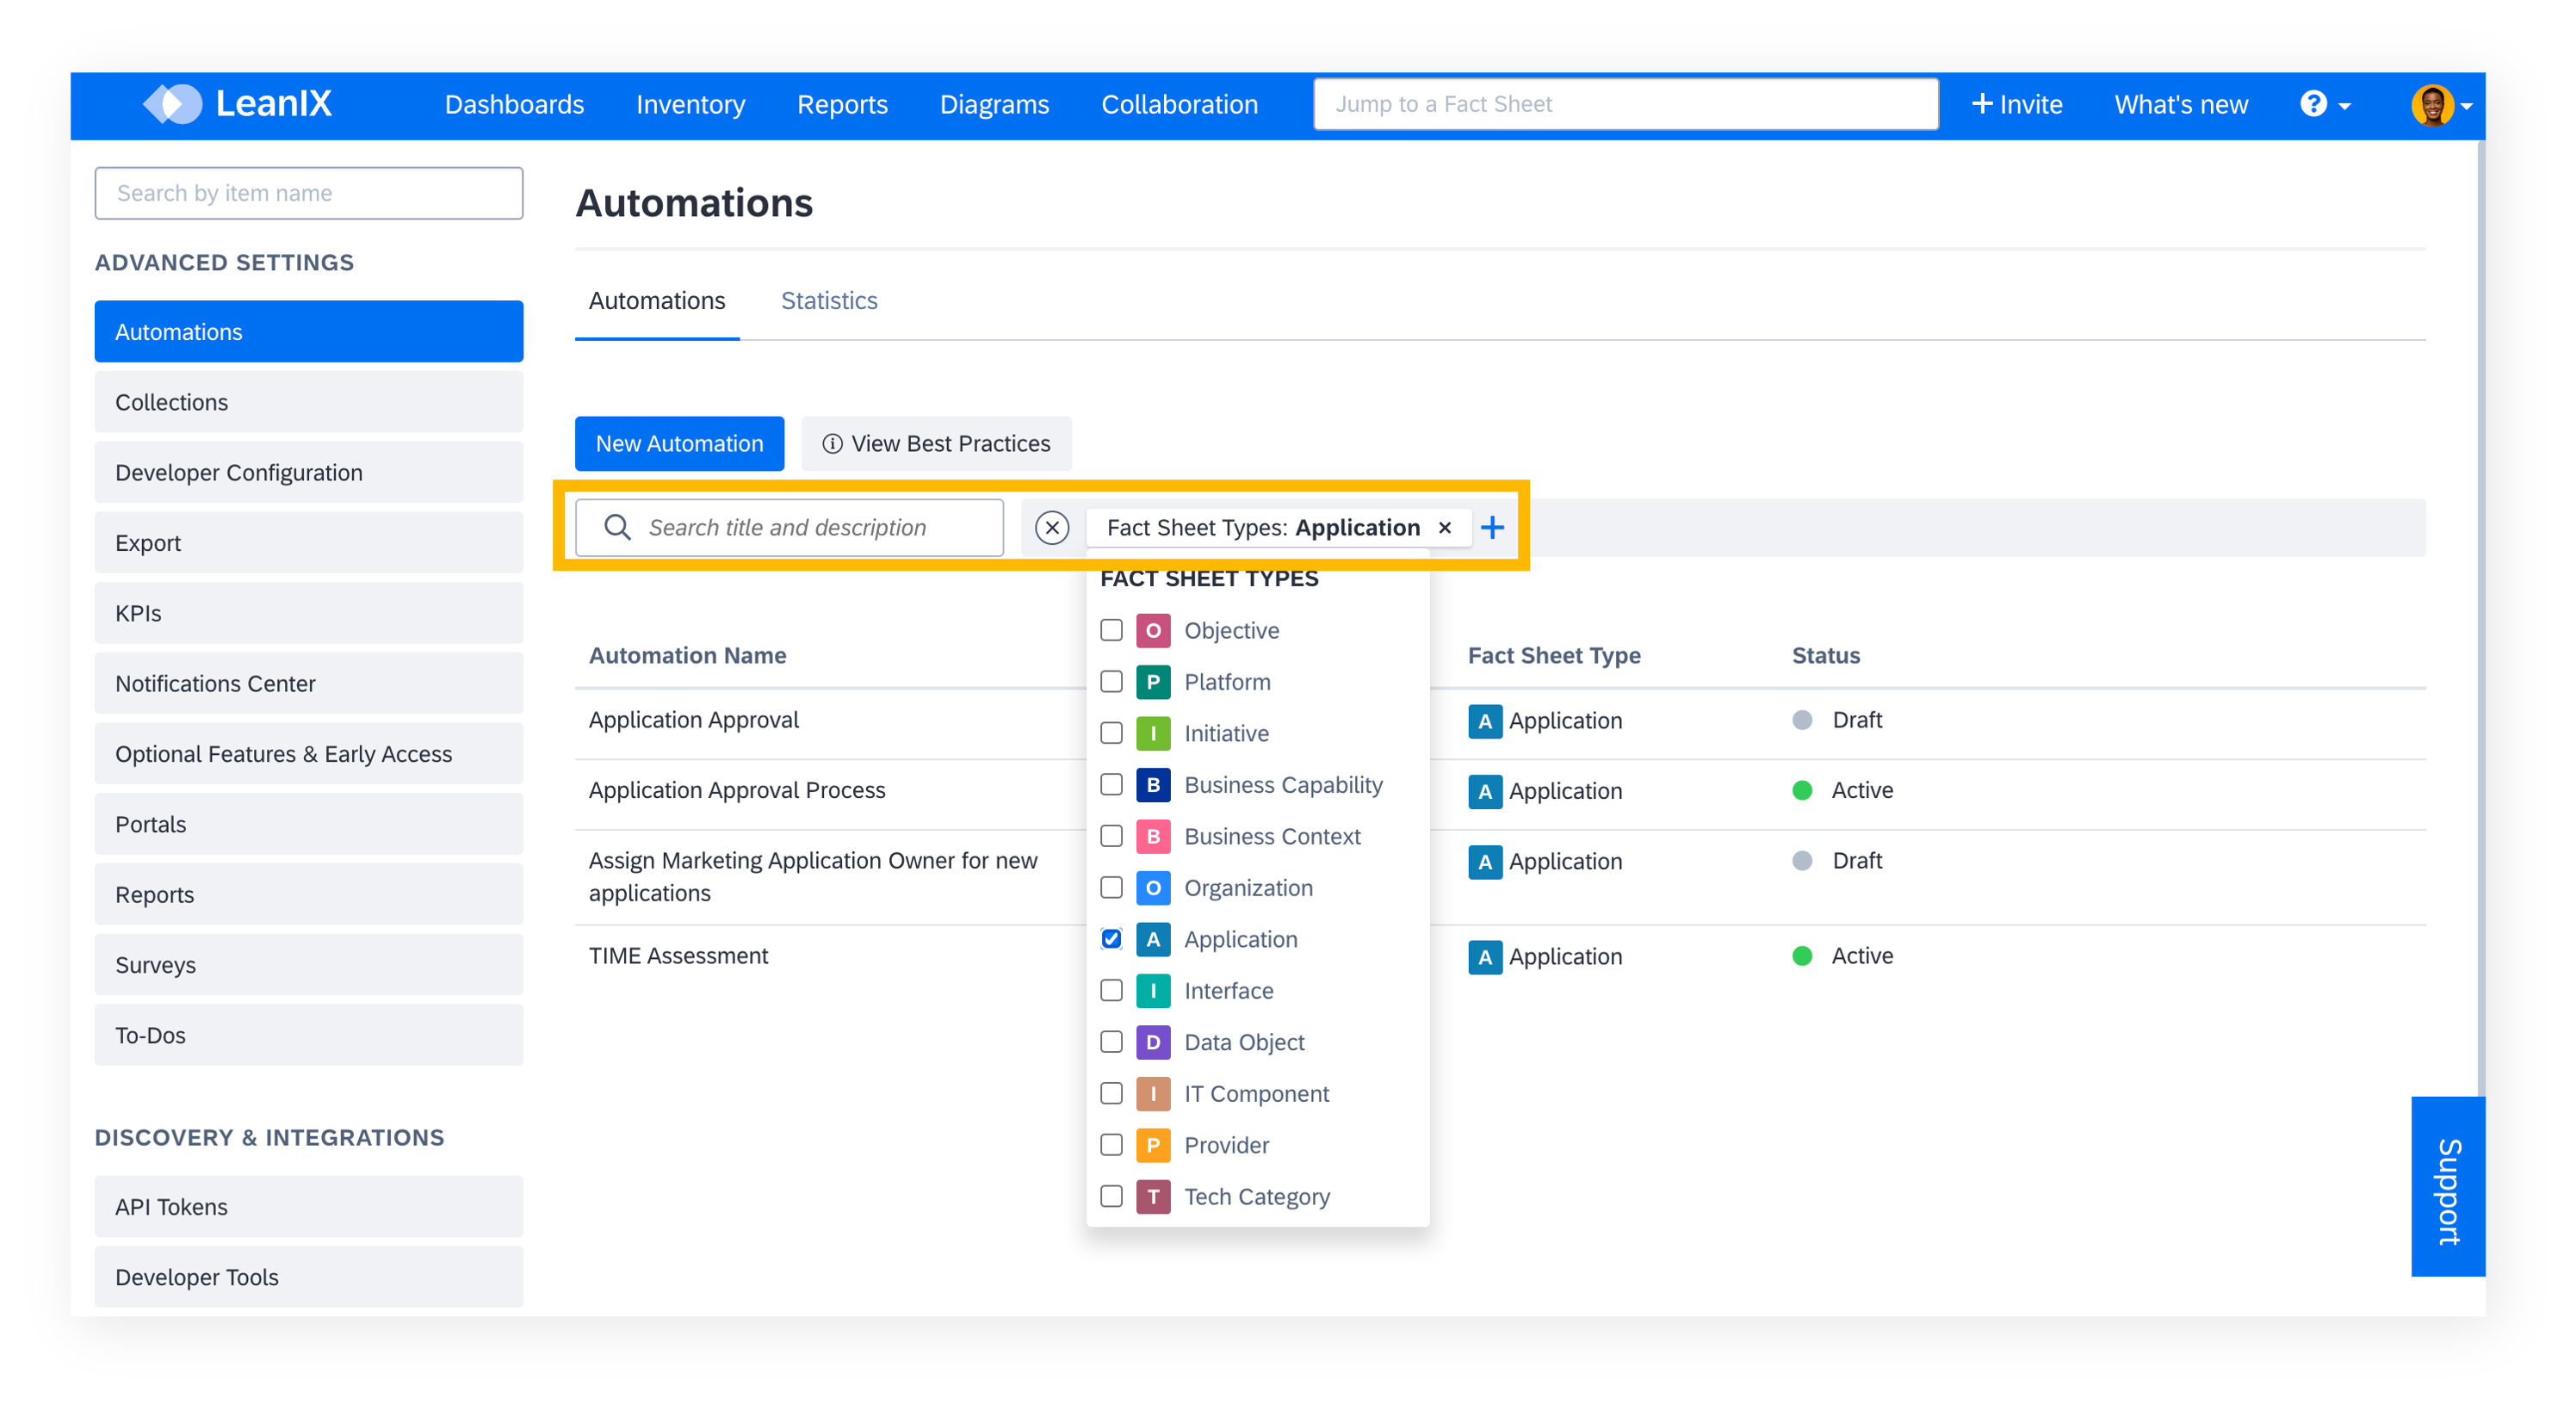Click the dark blue Business Capability icon
This screenshot has width=2576, height=1404.
1152,784
